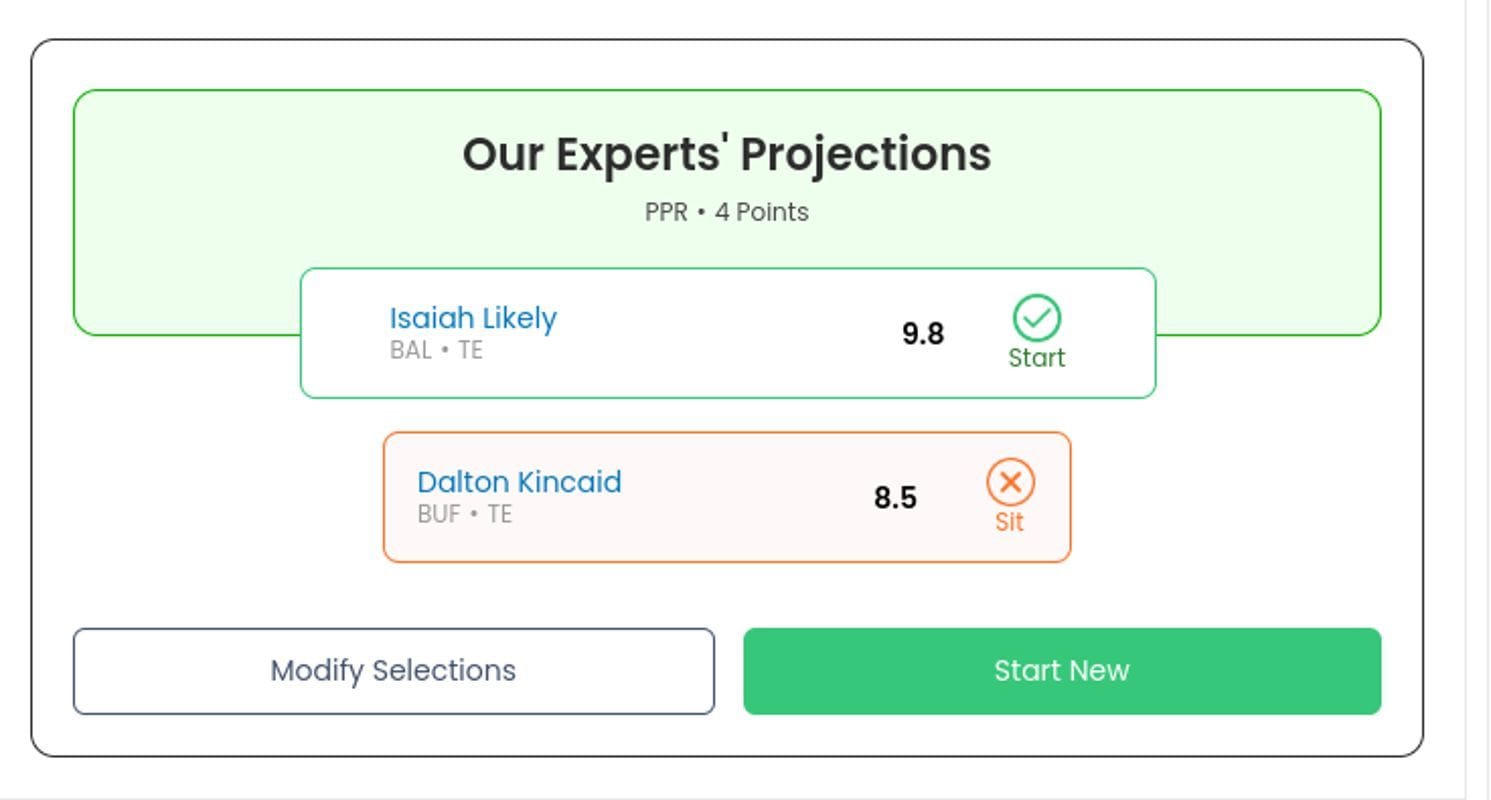Click the orange Sit text label
The height and width of the screenshot is (800, 1491).
click(x=1010, y=522)
